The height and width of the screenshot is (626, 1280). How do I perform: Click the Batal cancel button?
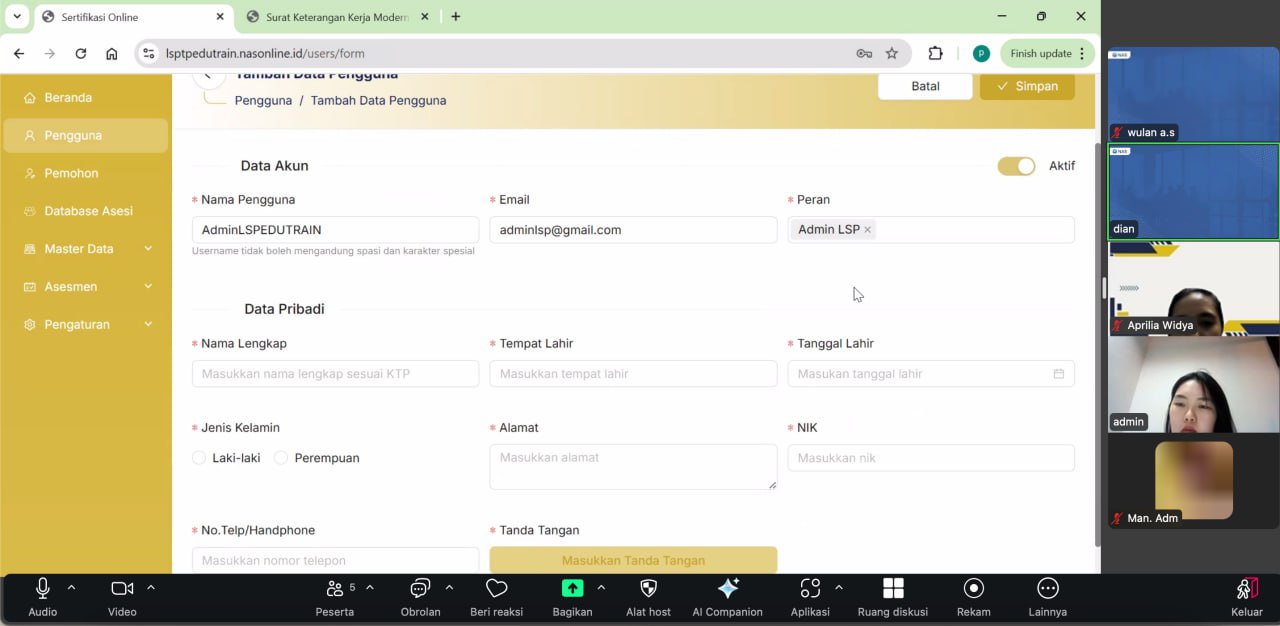[925, 86]
